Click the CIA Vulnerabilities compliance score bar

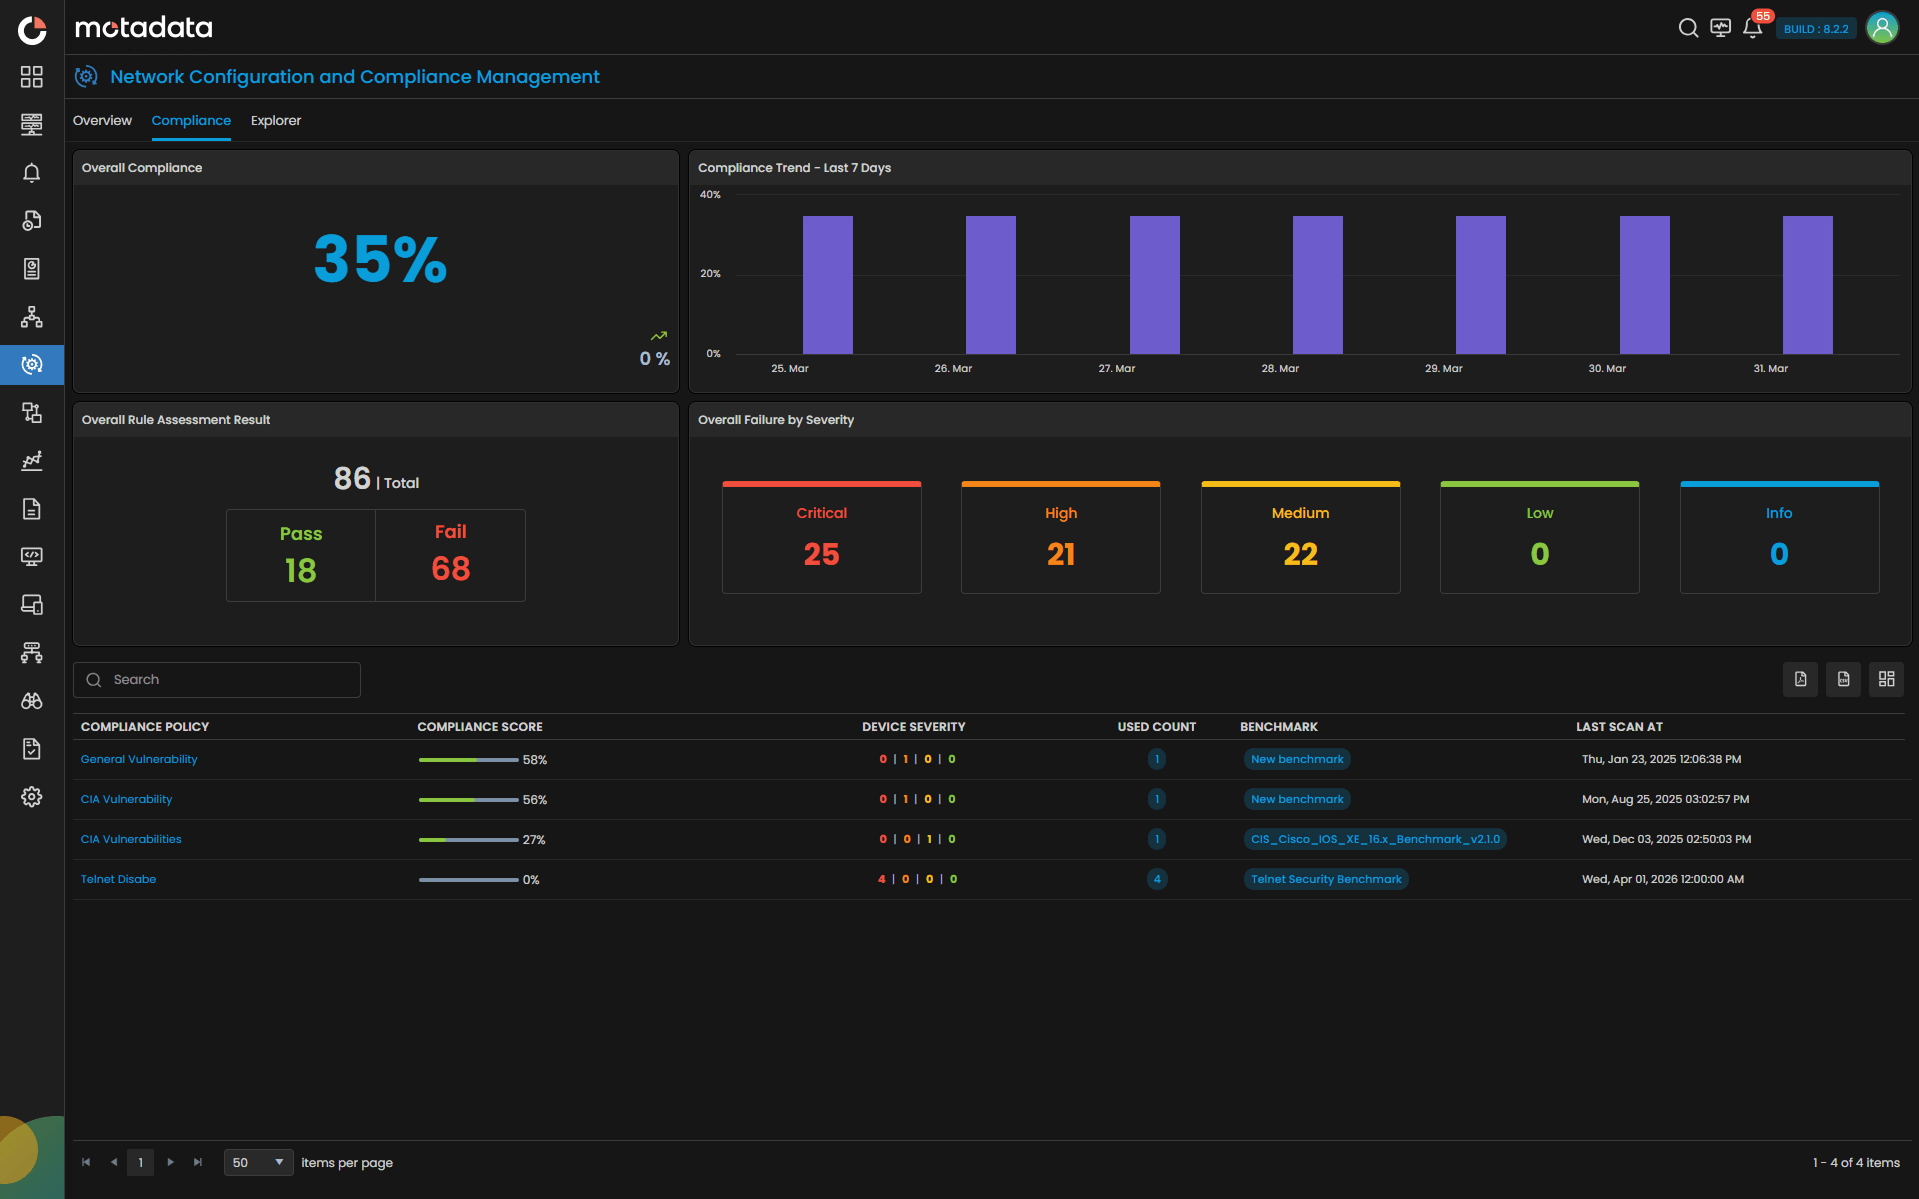point(468,840)
